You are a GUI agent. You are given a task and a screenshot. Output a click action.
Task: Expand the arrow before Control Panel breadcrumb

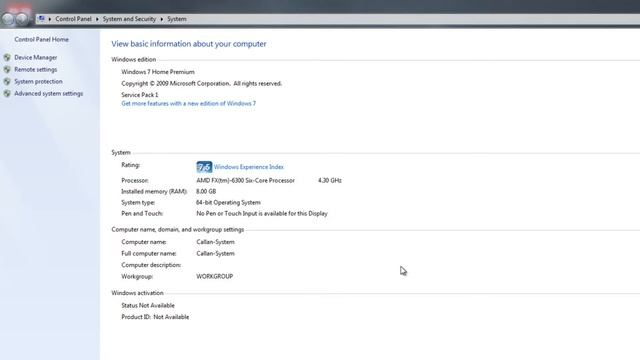tap(50, 19)
